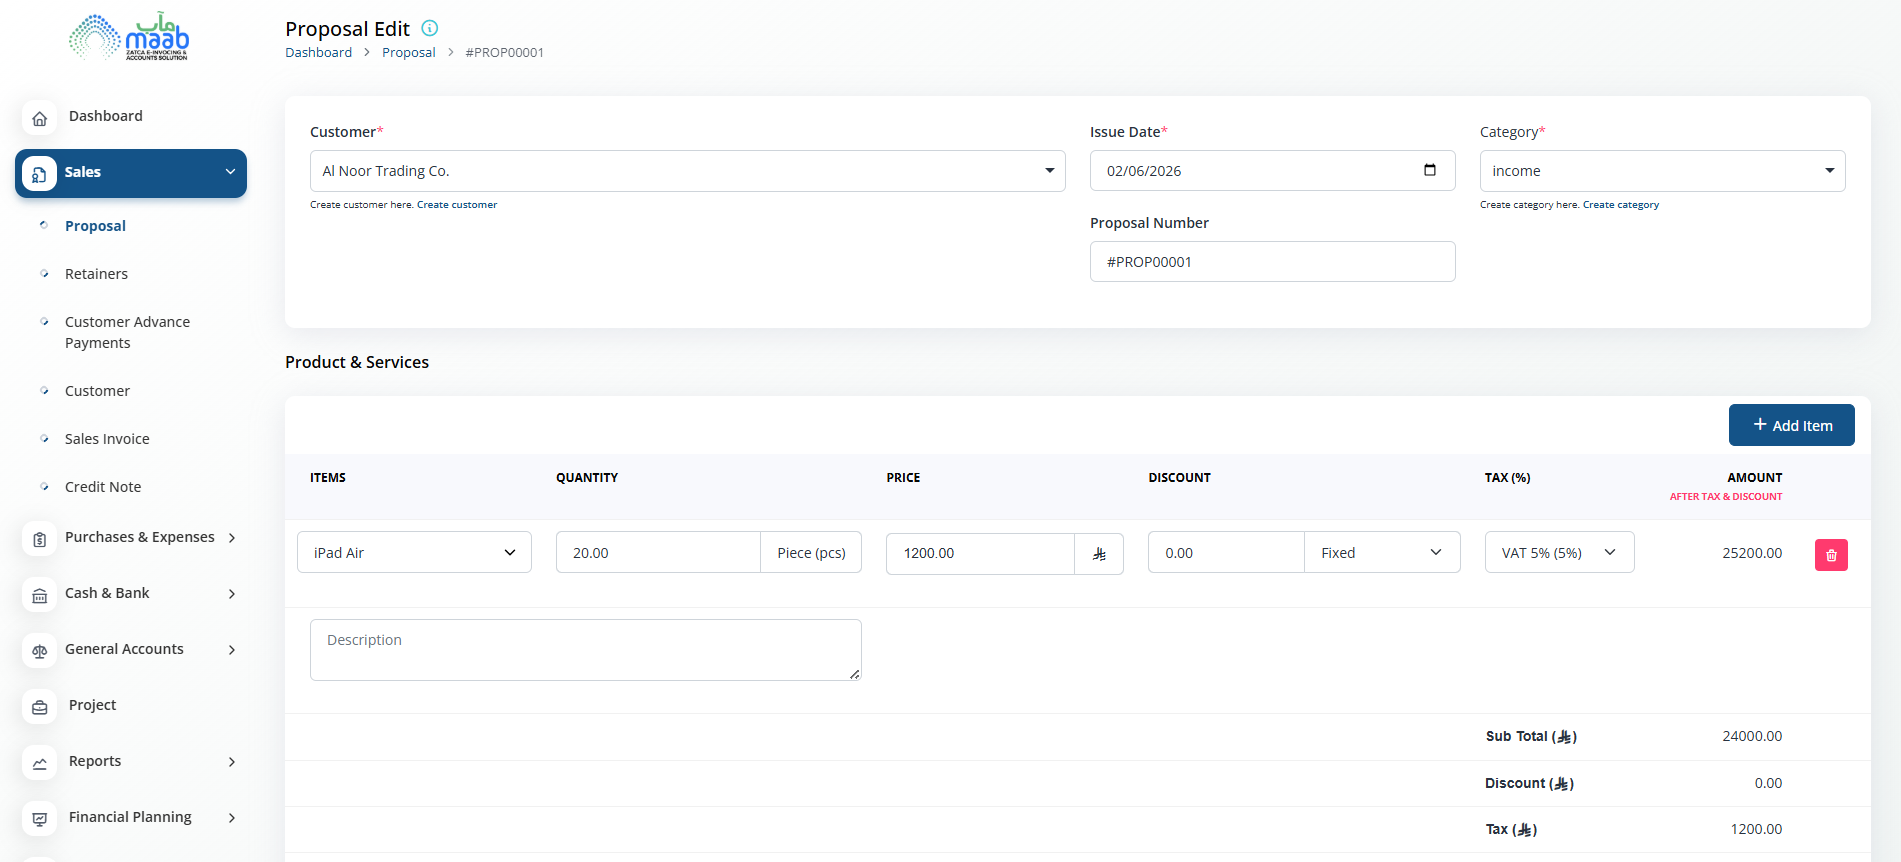Expand Cash & Bank submenu arrow

click(x=232, y=594)
